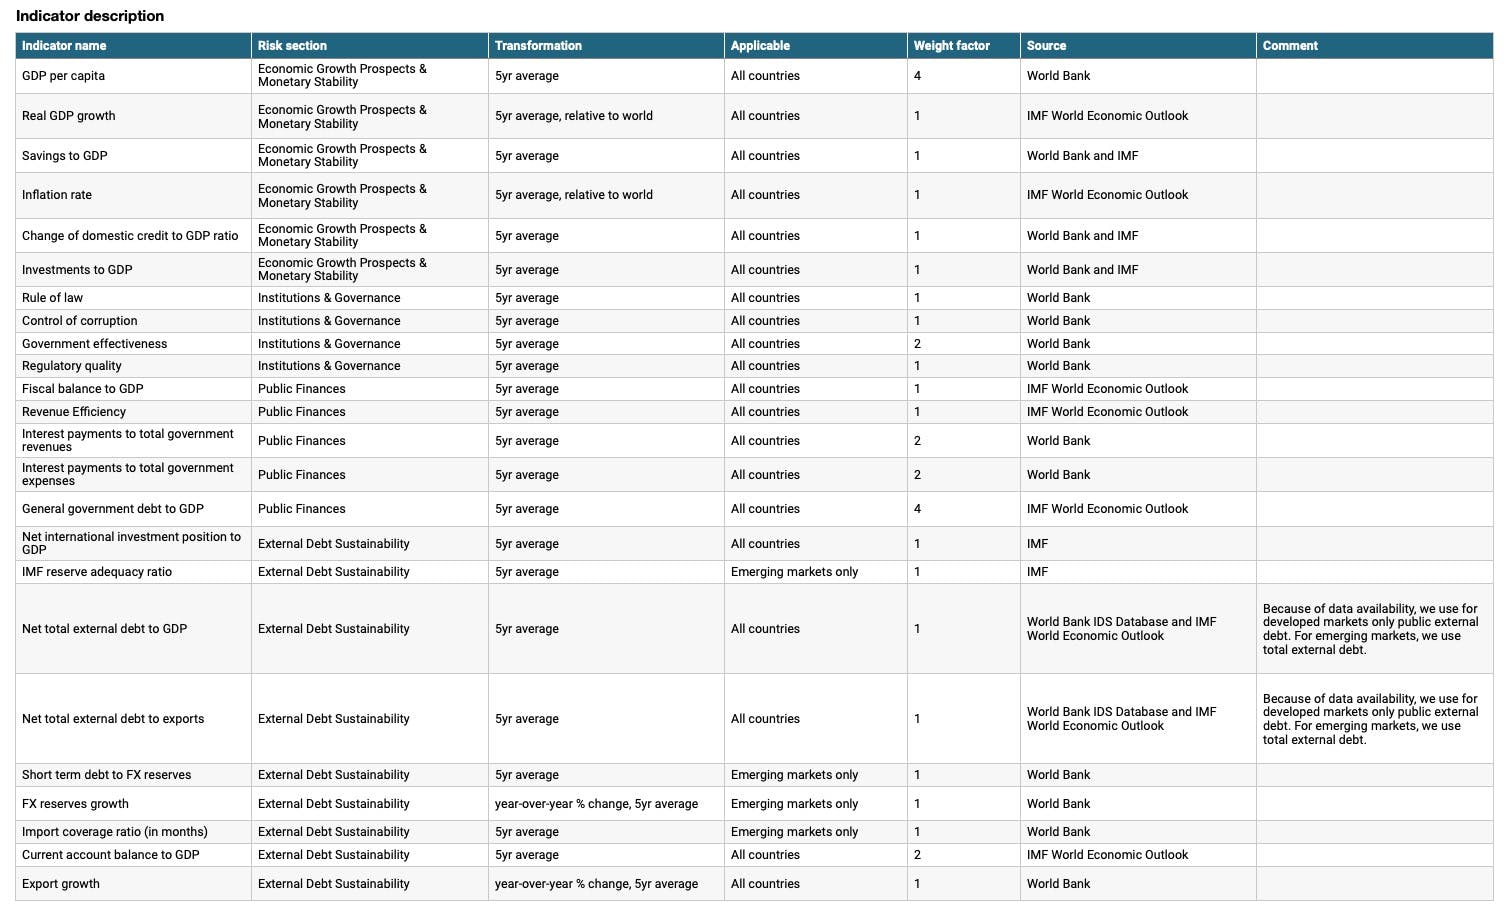
Task: Click 'Net total external debt to GDP'
Action: click(x=105, y=629)
